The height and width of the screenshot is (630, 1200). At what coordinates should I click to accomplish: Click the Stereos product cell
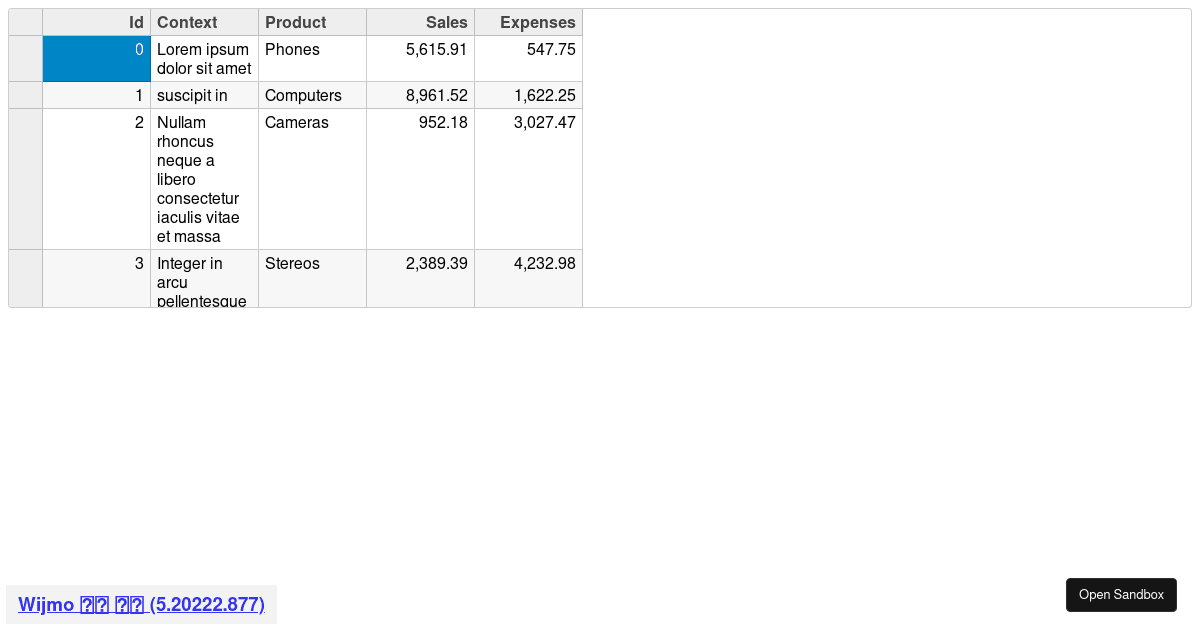(312, 278)
